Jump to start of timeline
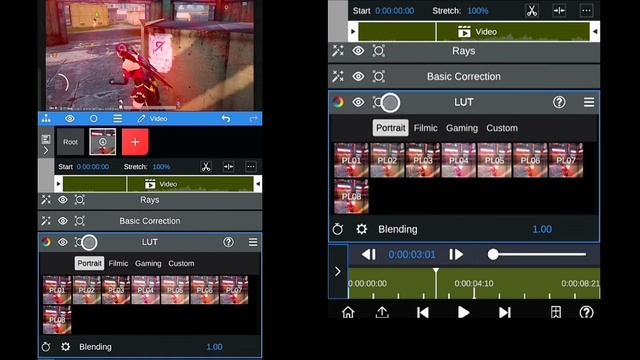The width and height of the screenshot is (640, 360). click(x=422, y=312)
